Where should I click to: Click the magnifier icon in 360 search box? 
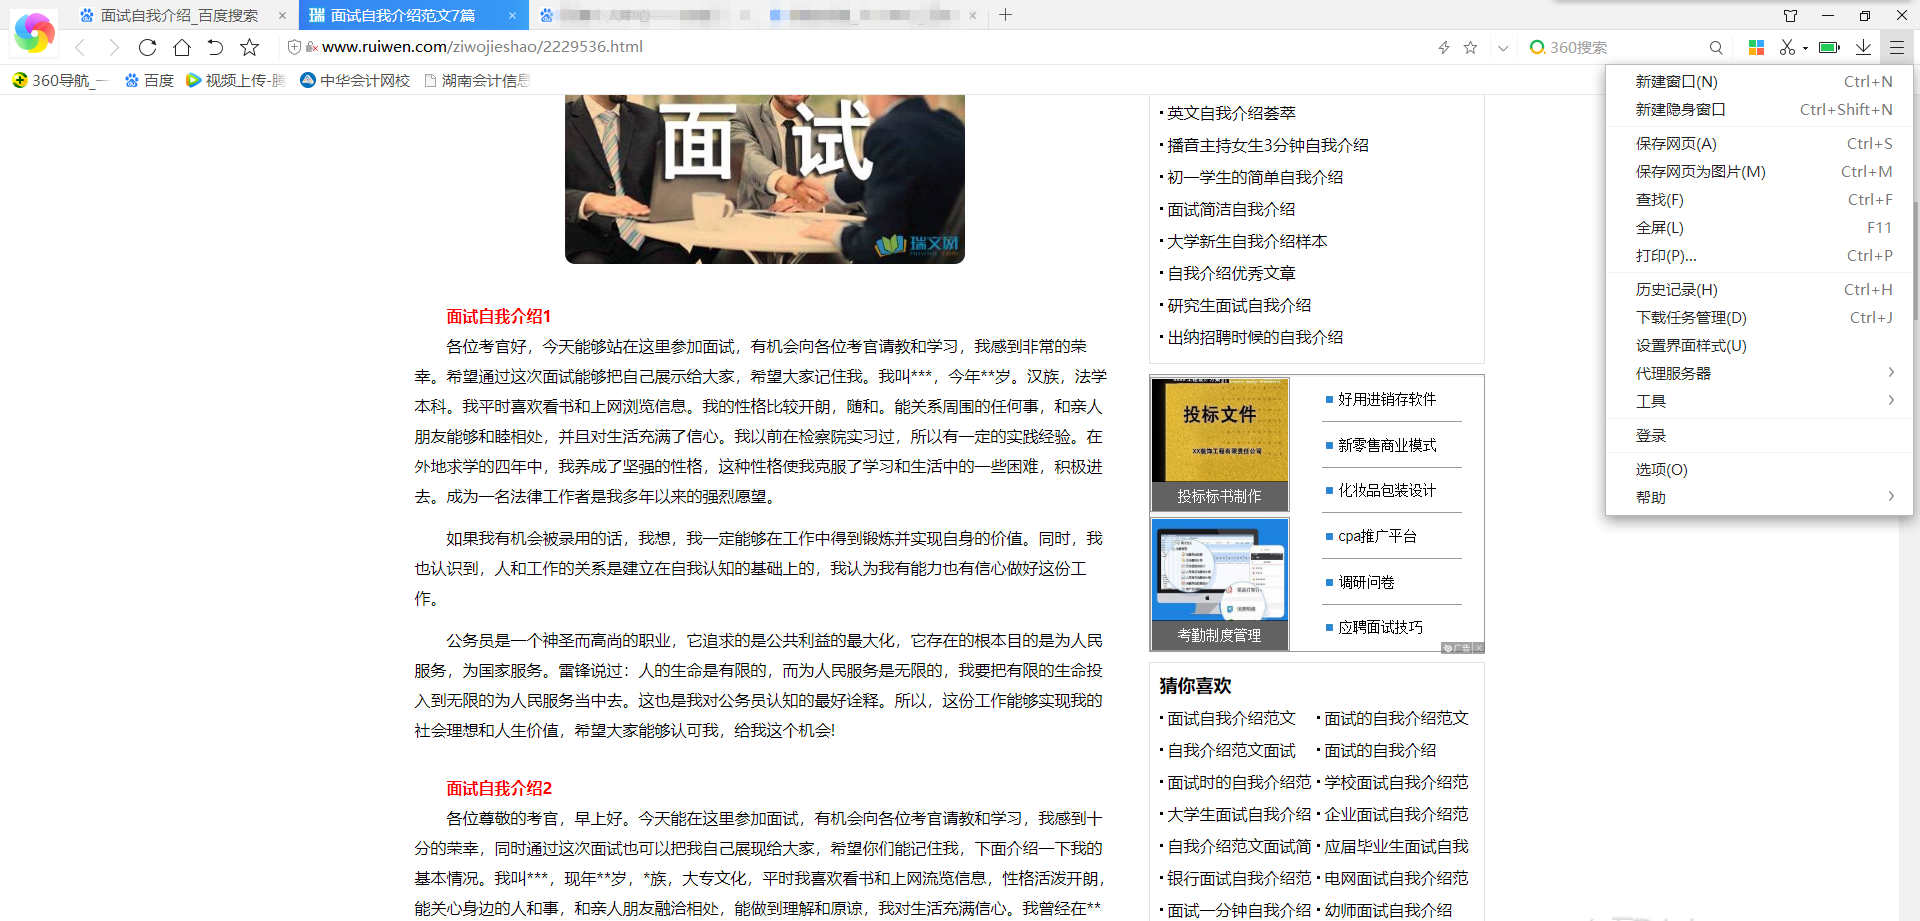pyautogui.click(x=1716, y=47)
